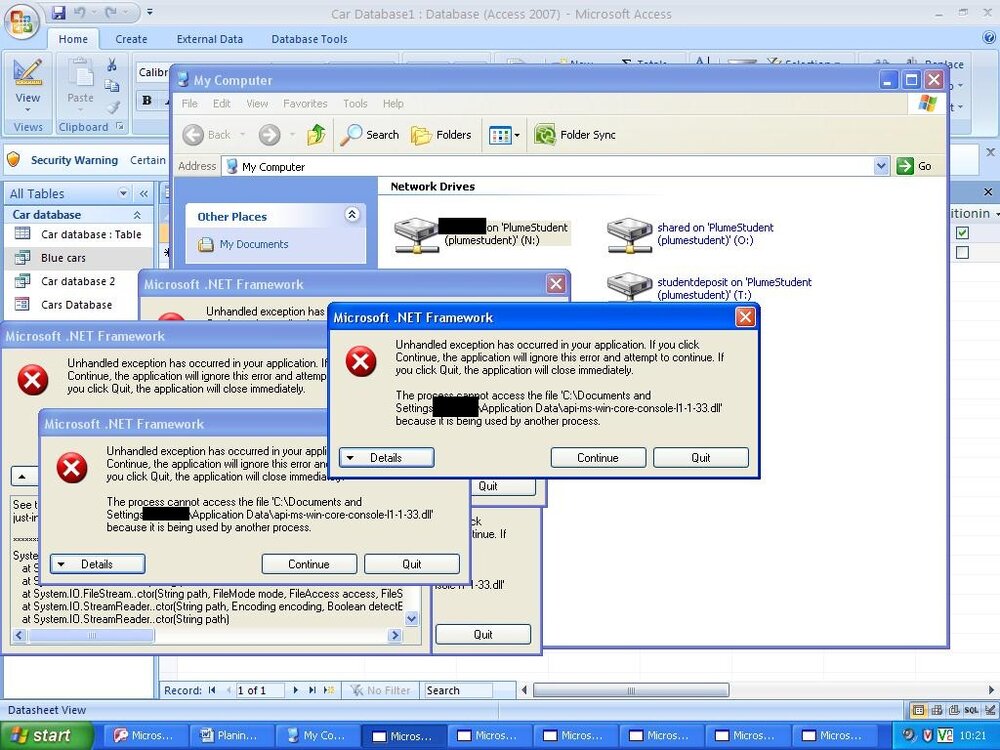Open Customize Quick Access Toolbar dropdown
1000x750 pixels.
[x=149, y=12]
